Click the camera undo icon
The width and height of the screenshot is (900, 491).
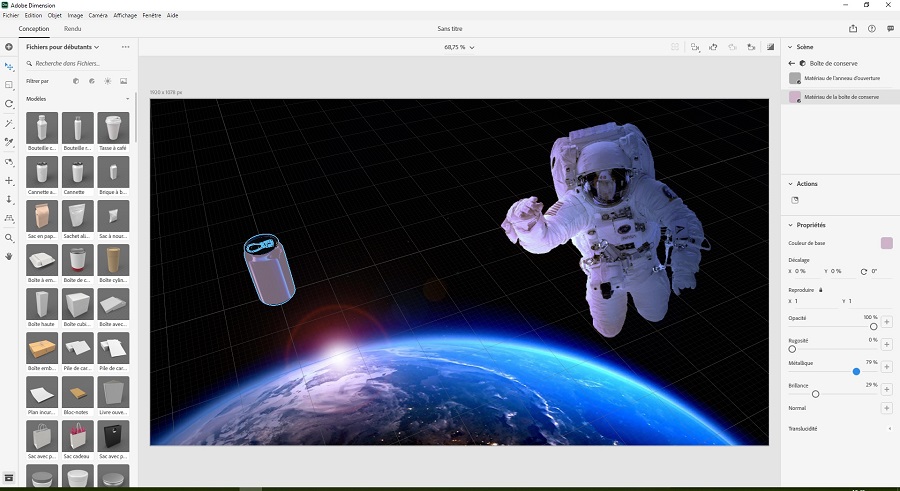[732, 47]
